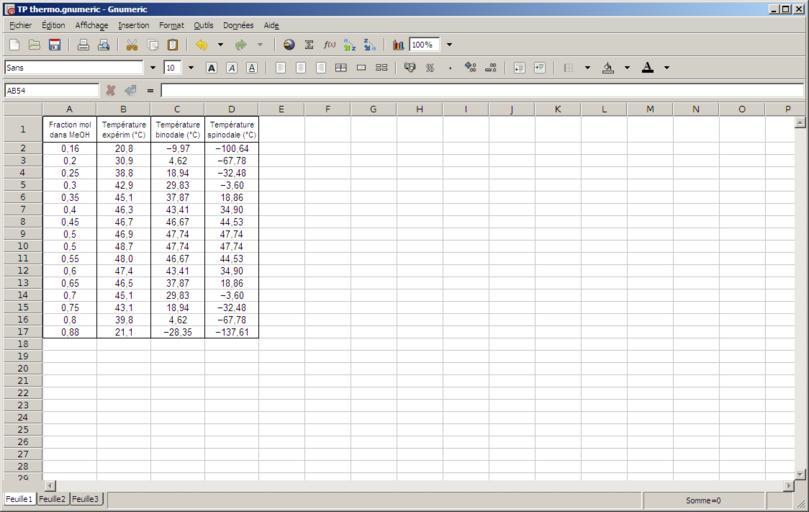Click the Cut scissors icon
The height and width of the screenshot is (512, 809).
[x=131, y=45]
